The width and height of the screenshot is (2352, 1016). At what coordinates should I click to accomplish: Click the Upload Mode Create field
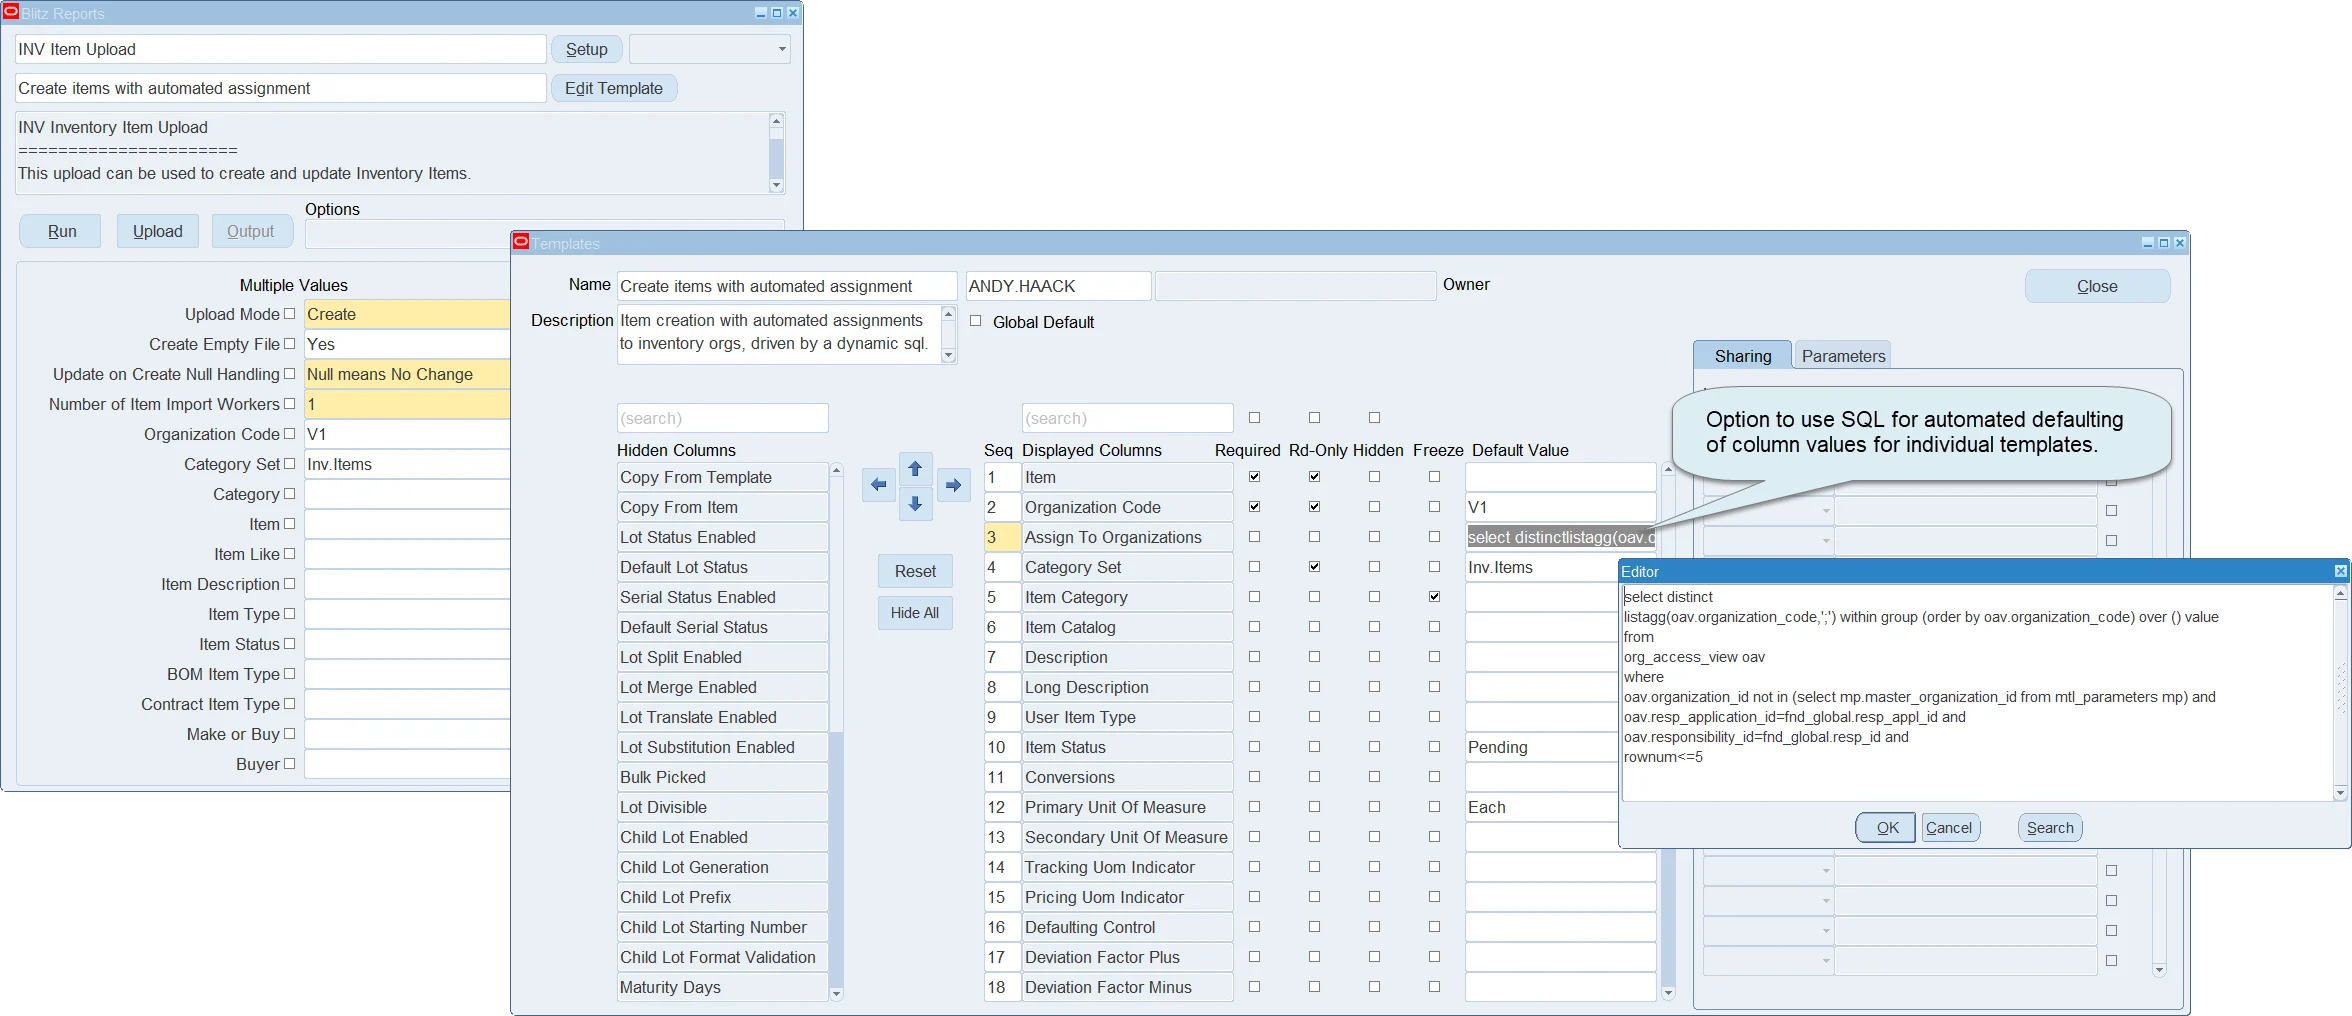tap(407, 314)
